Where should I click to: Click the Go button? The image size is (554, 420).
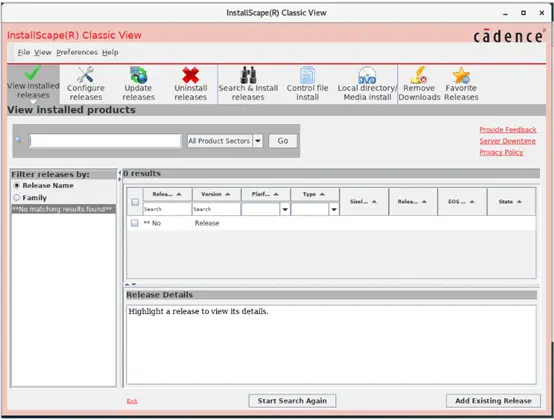283,141
